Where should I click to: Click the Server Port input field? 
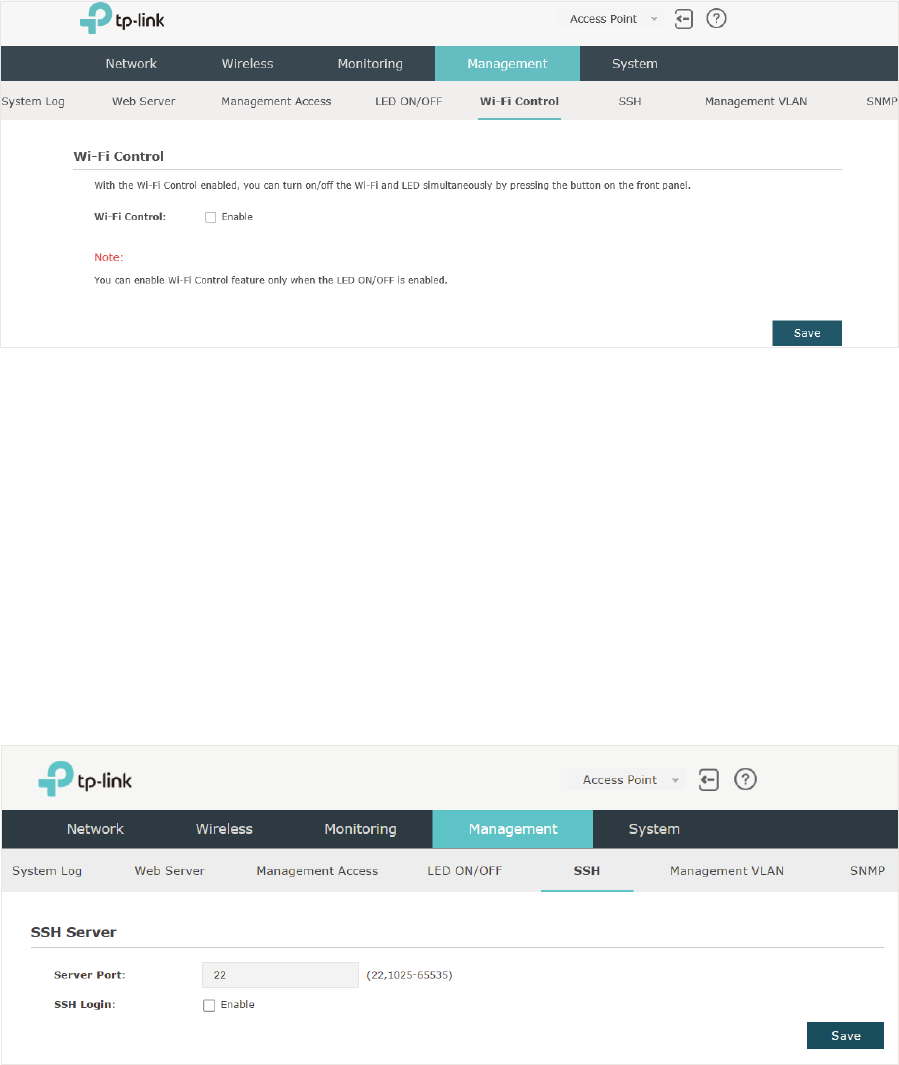point(280,975)
